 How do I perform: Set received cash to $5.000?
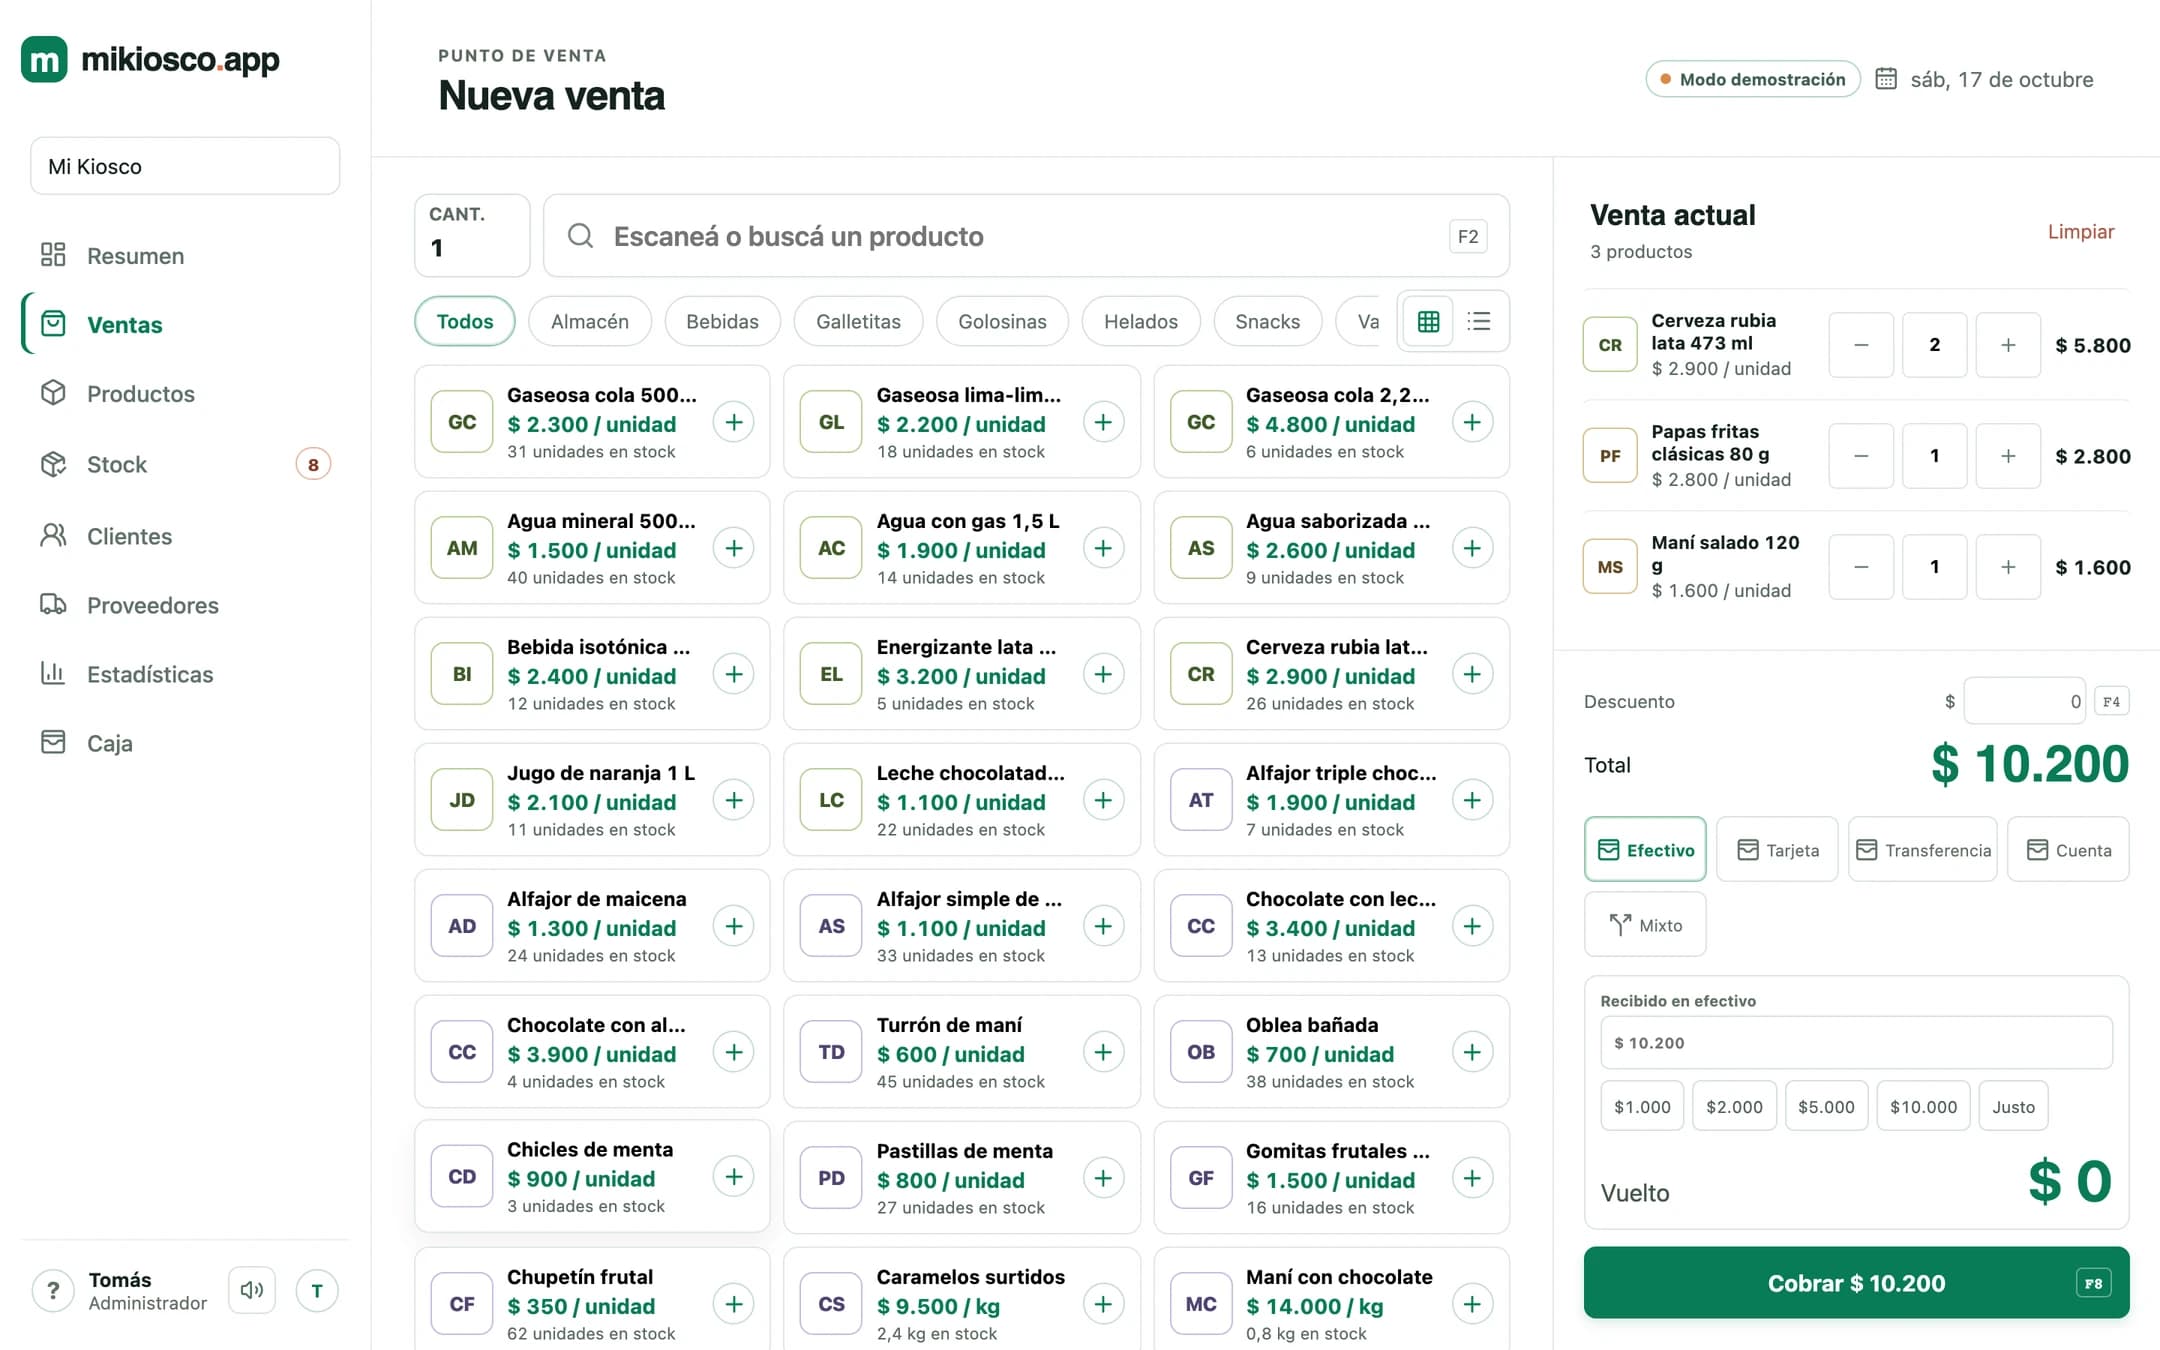1826,1106
